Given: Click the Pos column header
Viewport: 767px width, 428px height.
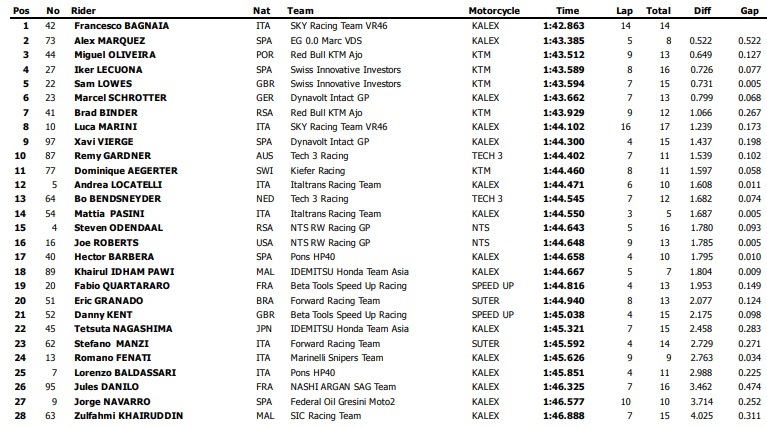Looking at the screenshot, I should 14,9.
